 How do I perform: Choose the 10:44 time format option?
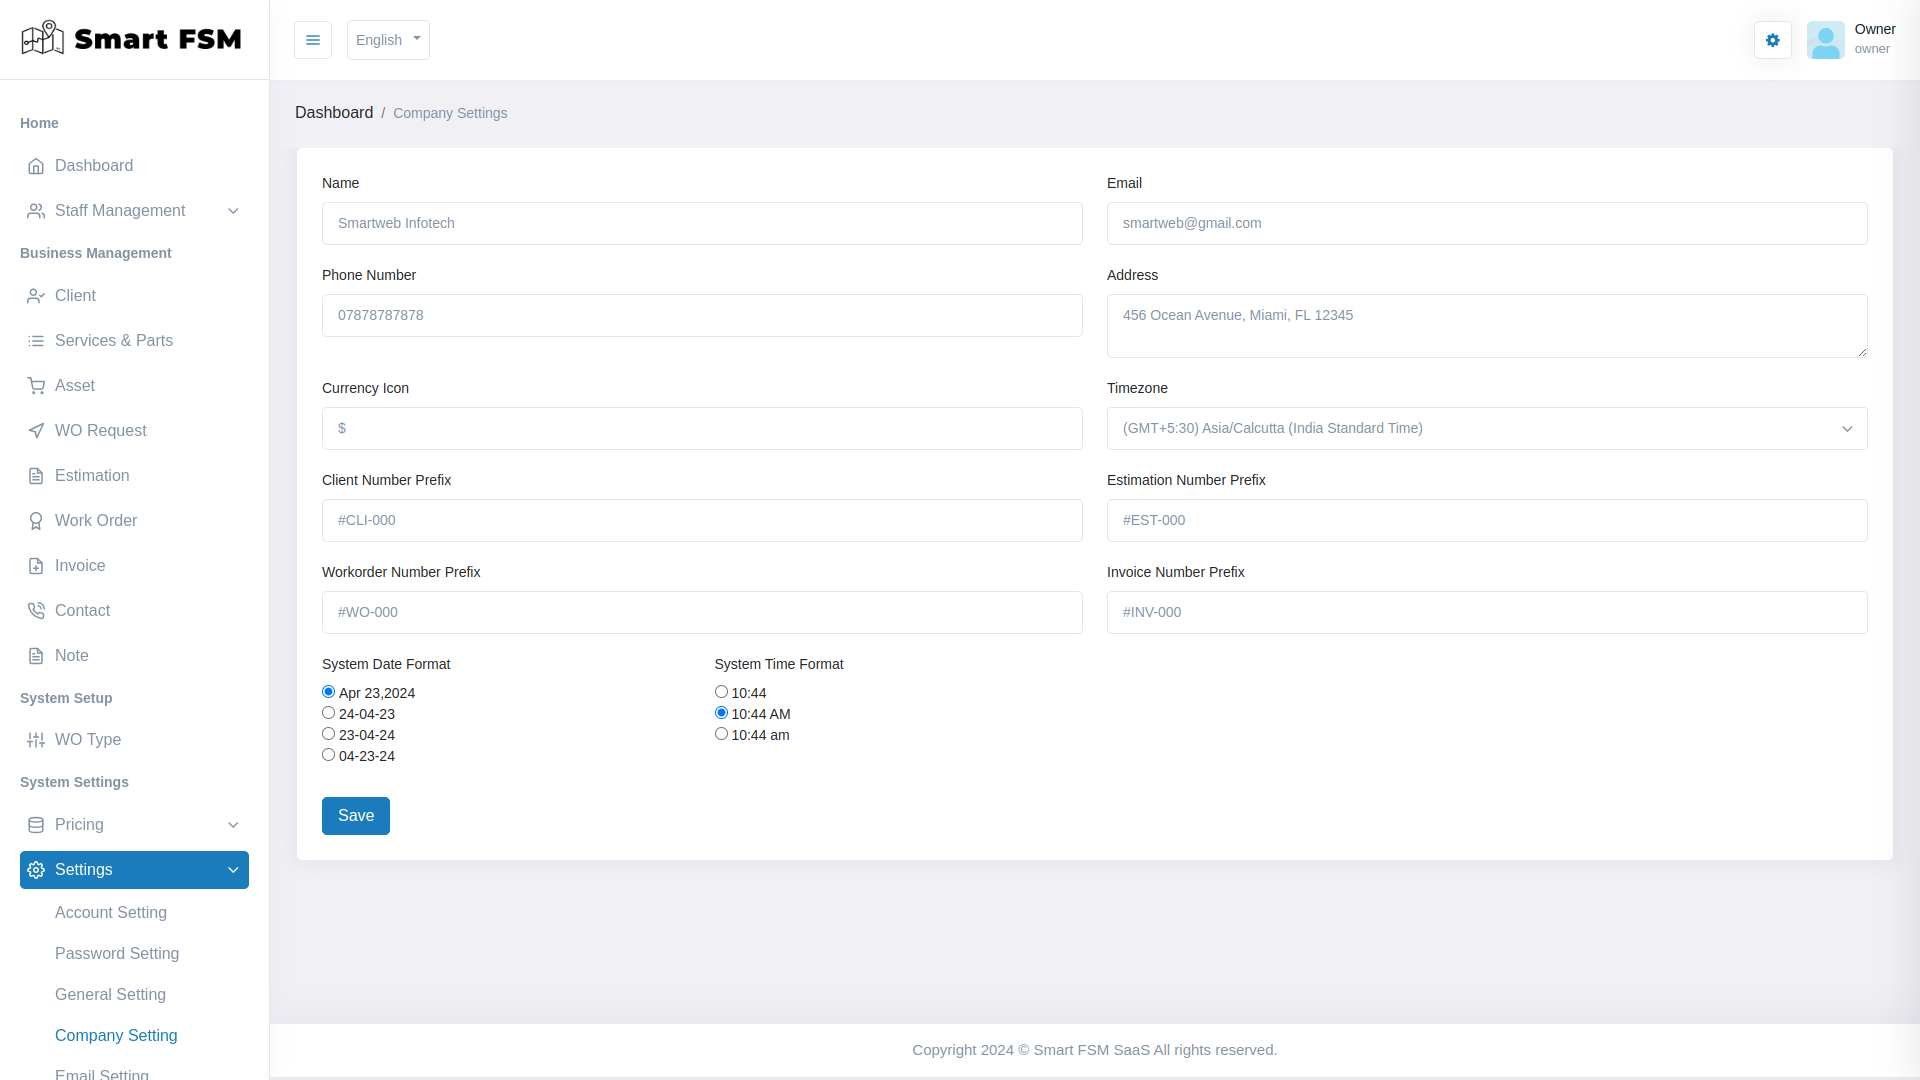(x=720, y=691)
